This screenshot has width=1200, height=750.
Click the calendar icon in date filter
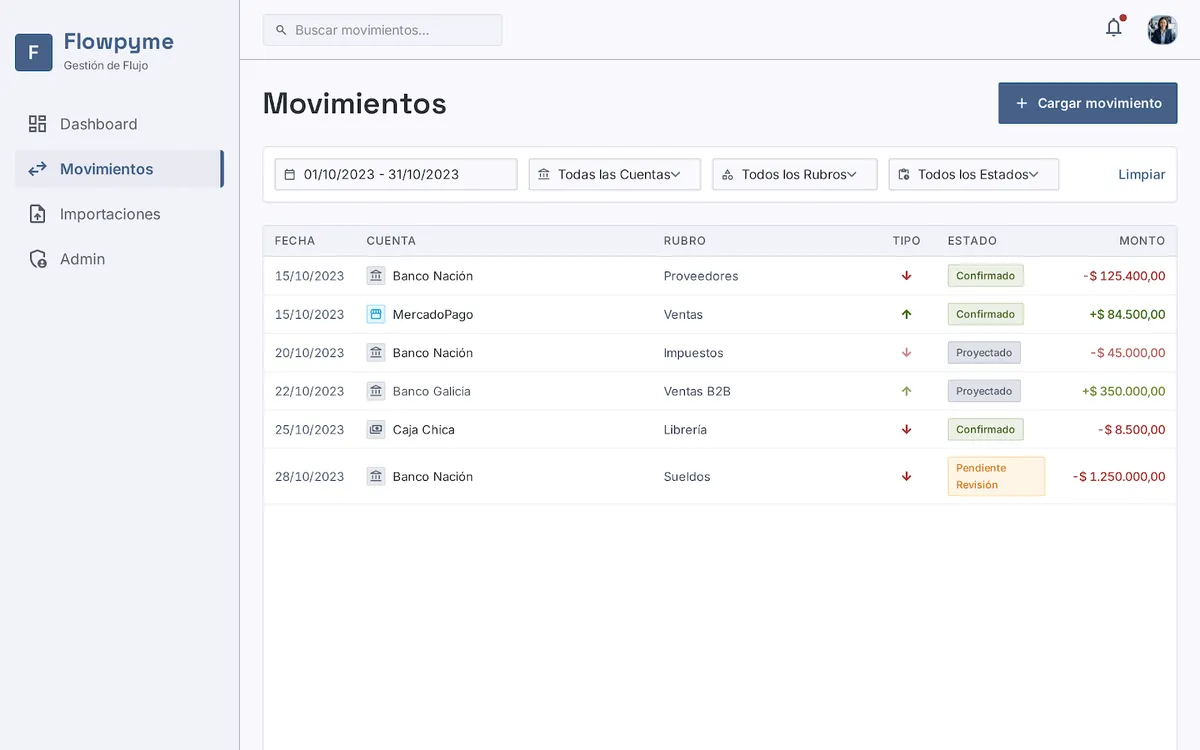click(x=290, y=174)
